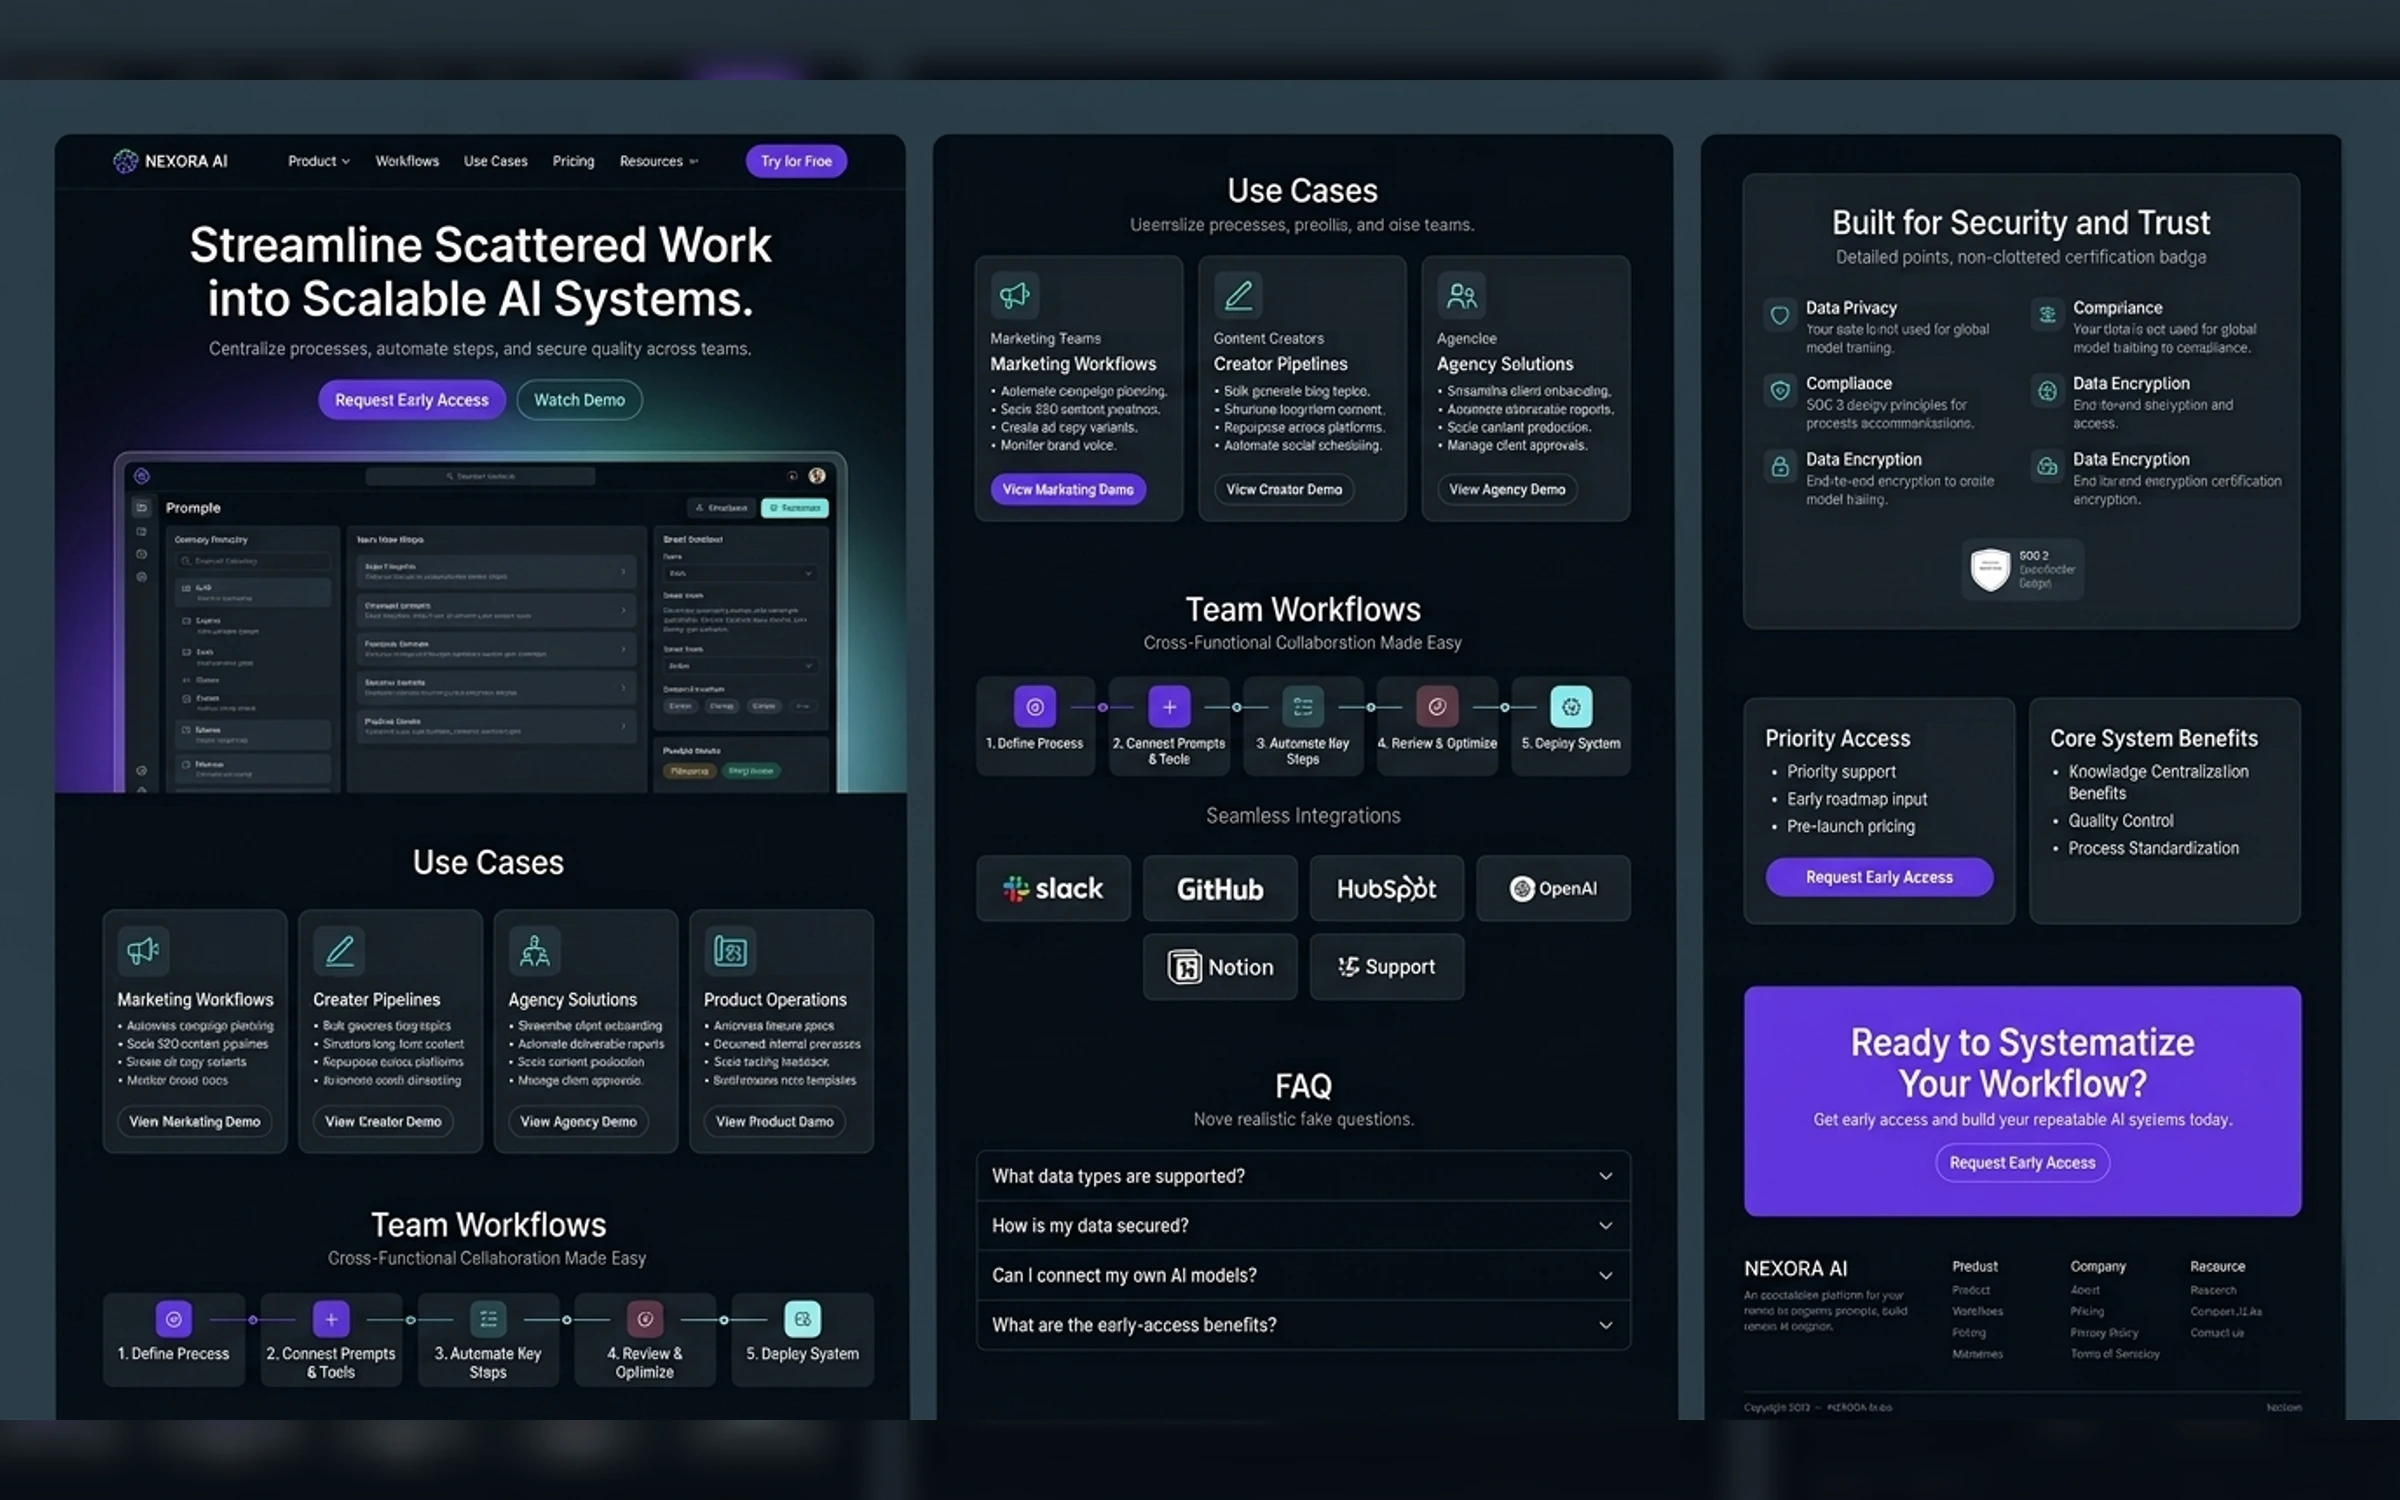The height and width of the screenshot is (1500, 2400).
Task: Click the icon beside the Compriance heading
Action: pyautogui.click(x=2047, y=315)
